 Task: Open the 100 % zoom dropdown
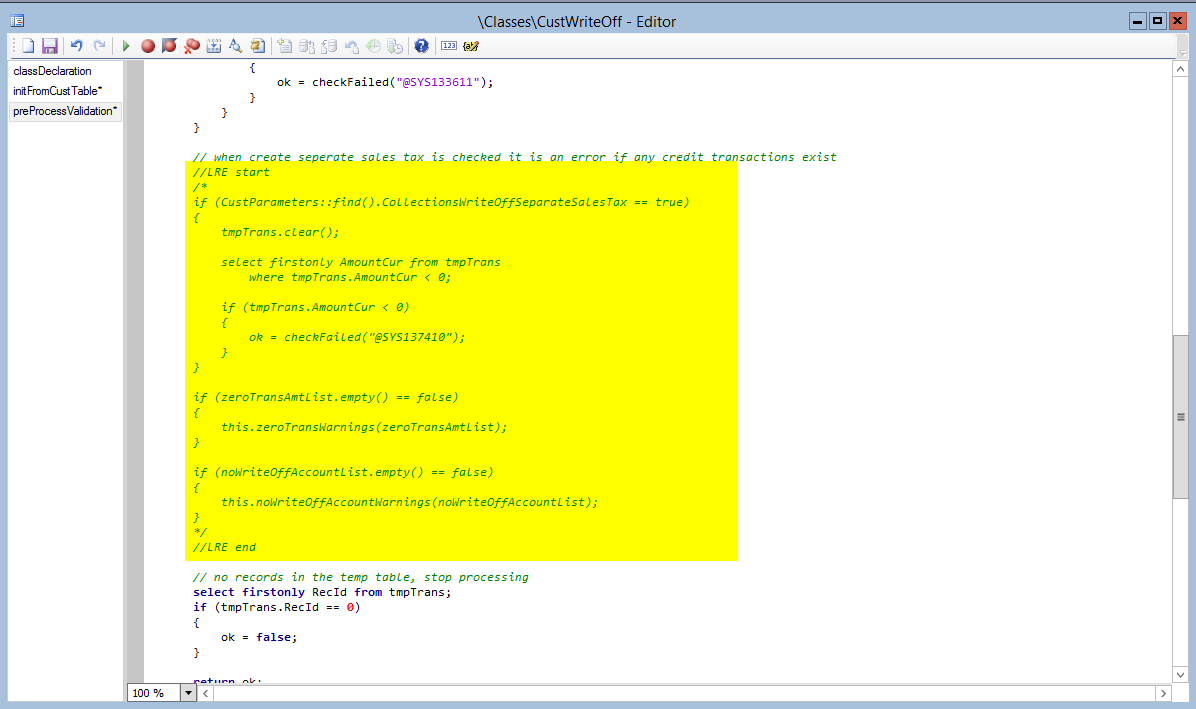188,693
